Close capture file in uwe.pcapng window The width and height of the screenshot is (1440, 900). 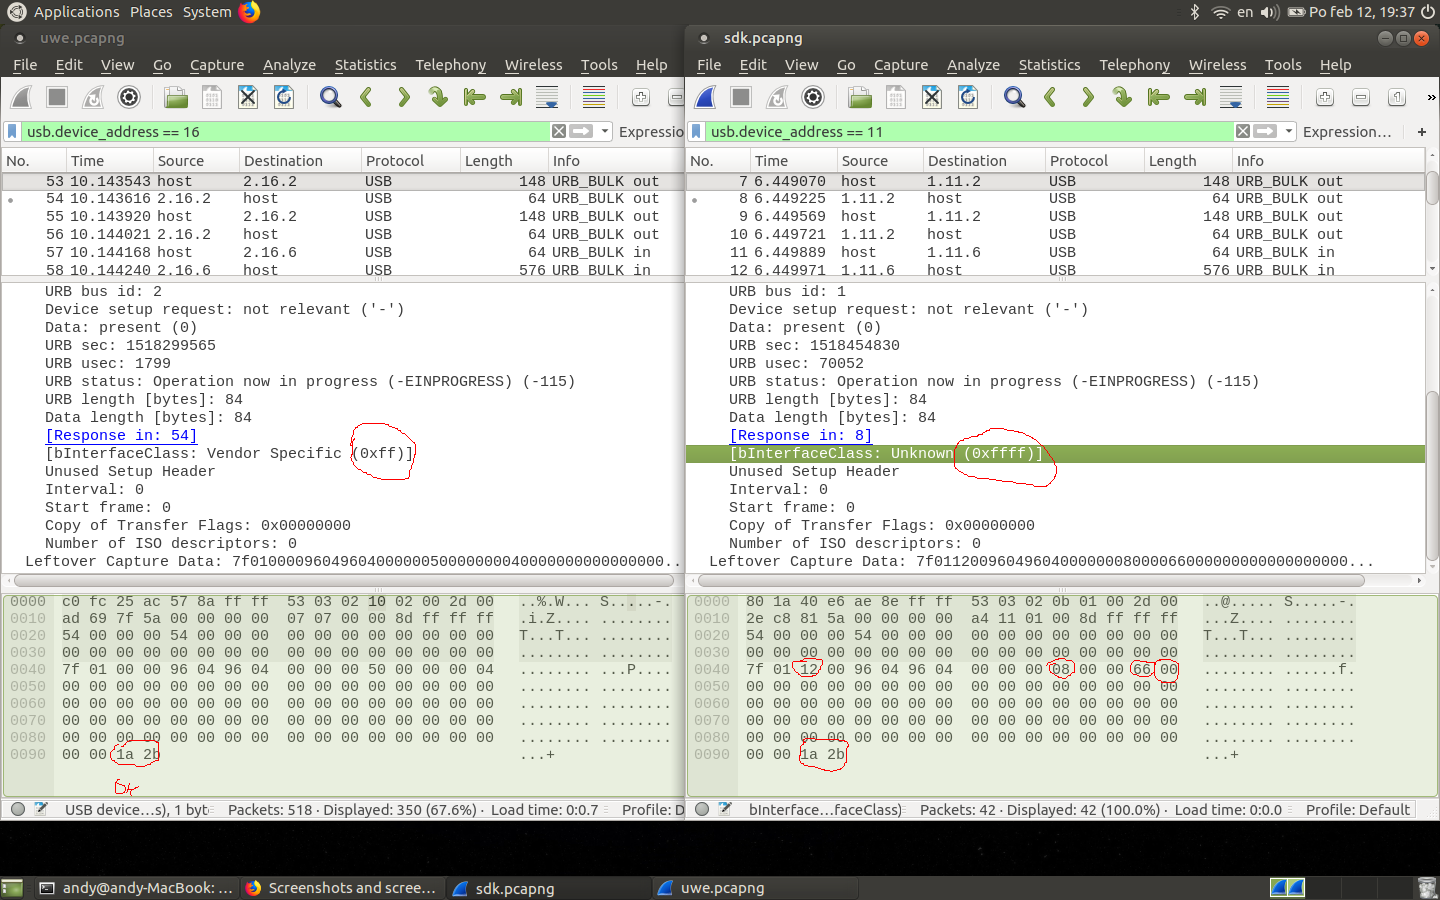[248, 97]
